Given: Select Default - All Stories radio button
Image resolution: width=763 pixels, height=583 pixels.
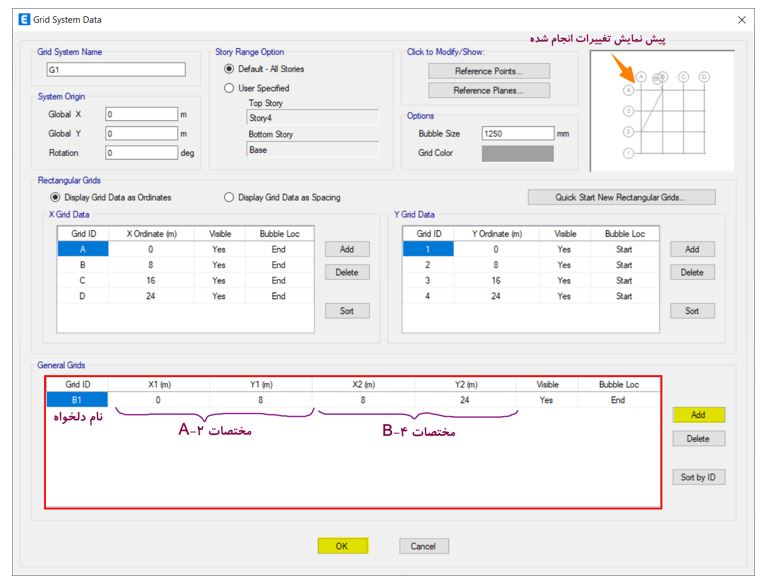Looking at the screenshot, I should (x=229, y=69).
